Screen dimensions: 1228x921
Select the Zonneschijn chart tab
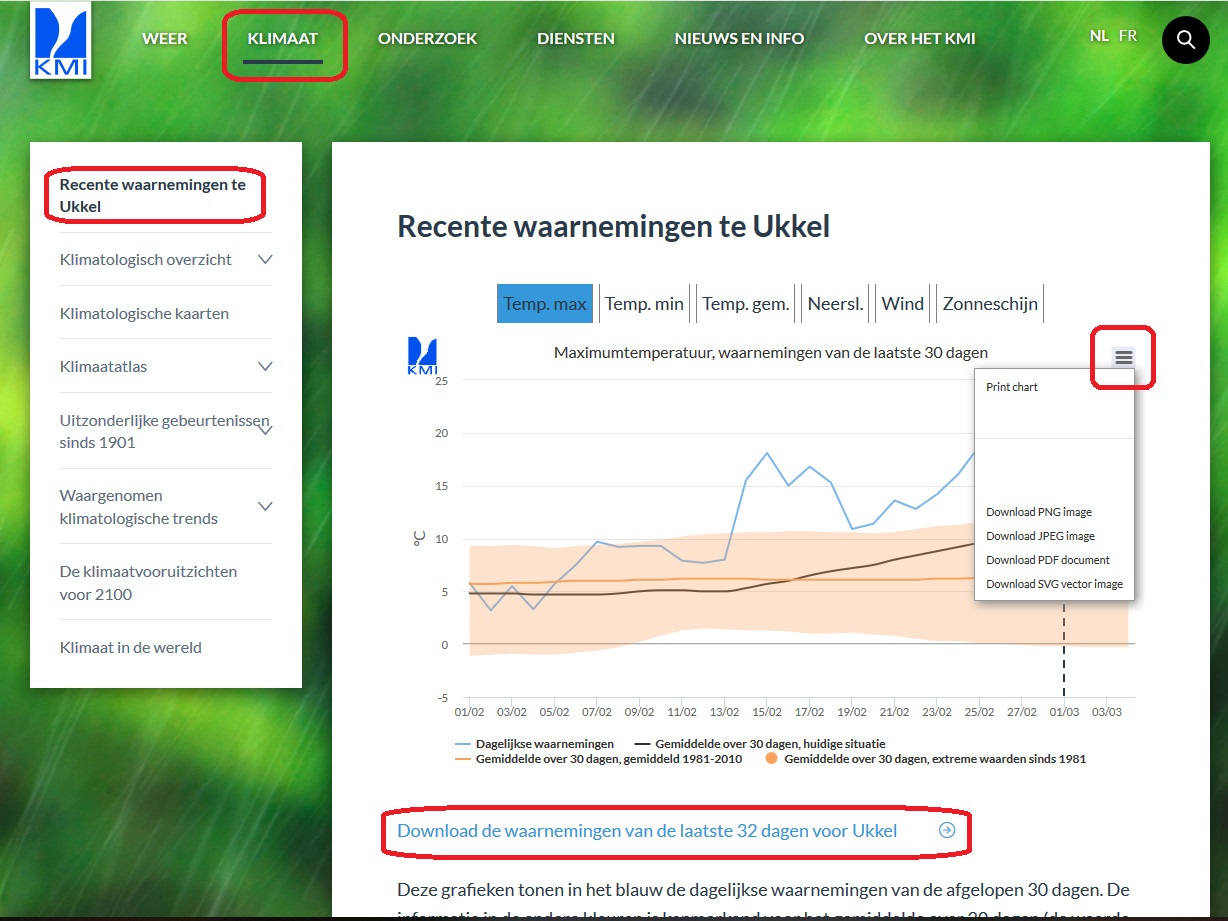coord(990,304)
